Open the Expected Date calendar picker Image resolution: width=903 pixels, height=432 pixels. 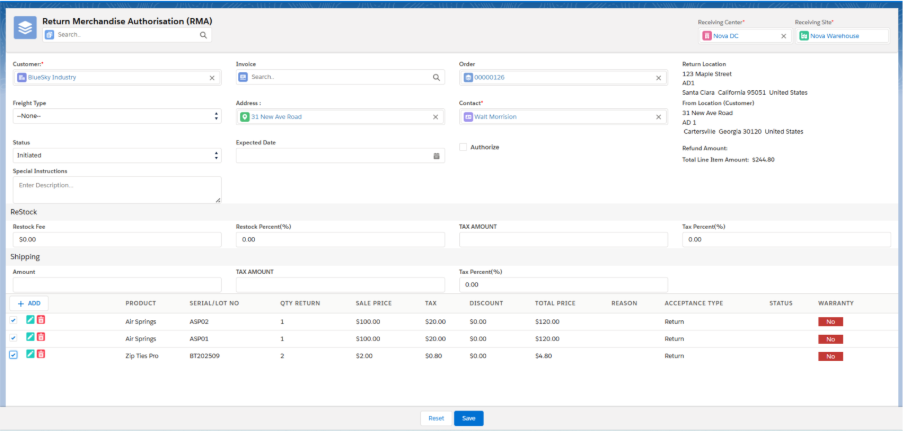(436, 156)
